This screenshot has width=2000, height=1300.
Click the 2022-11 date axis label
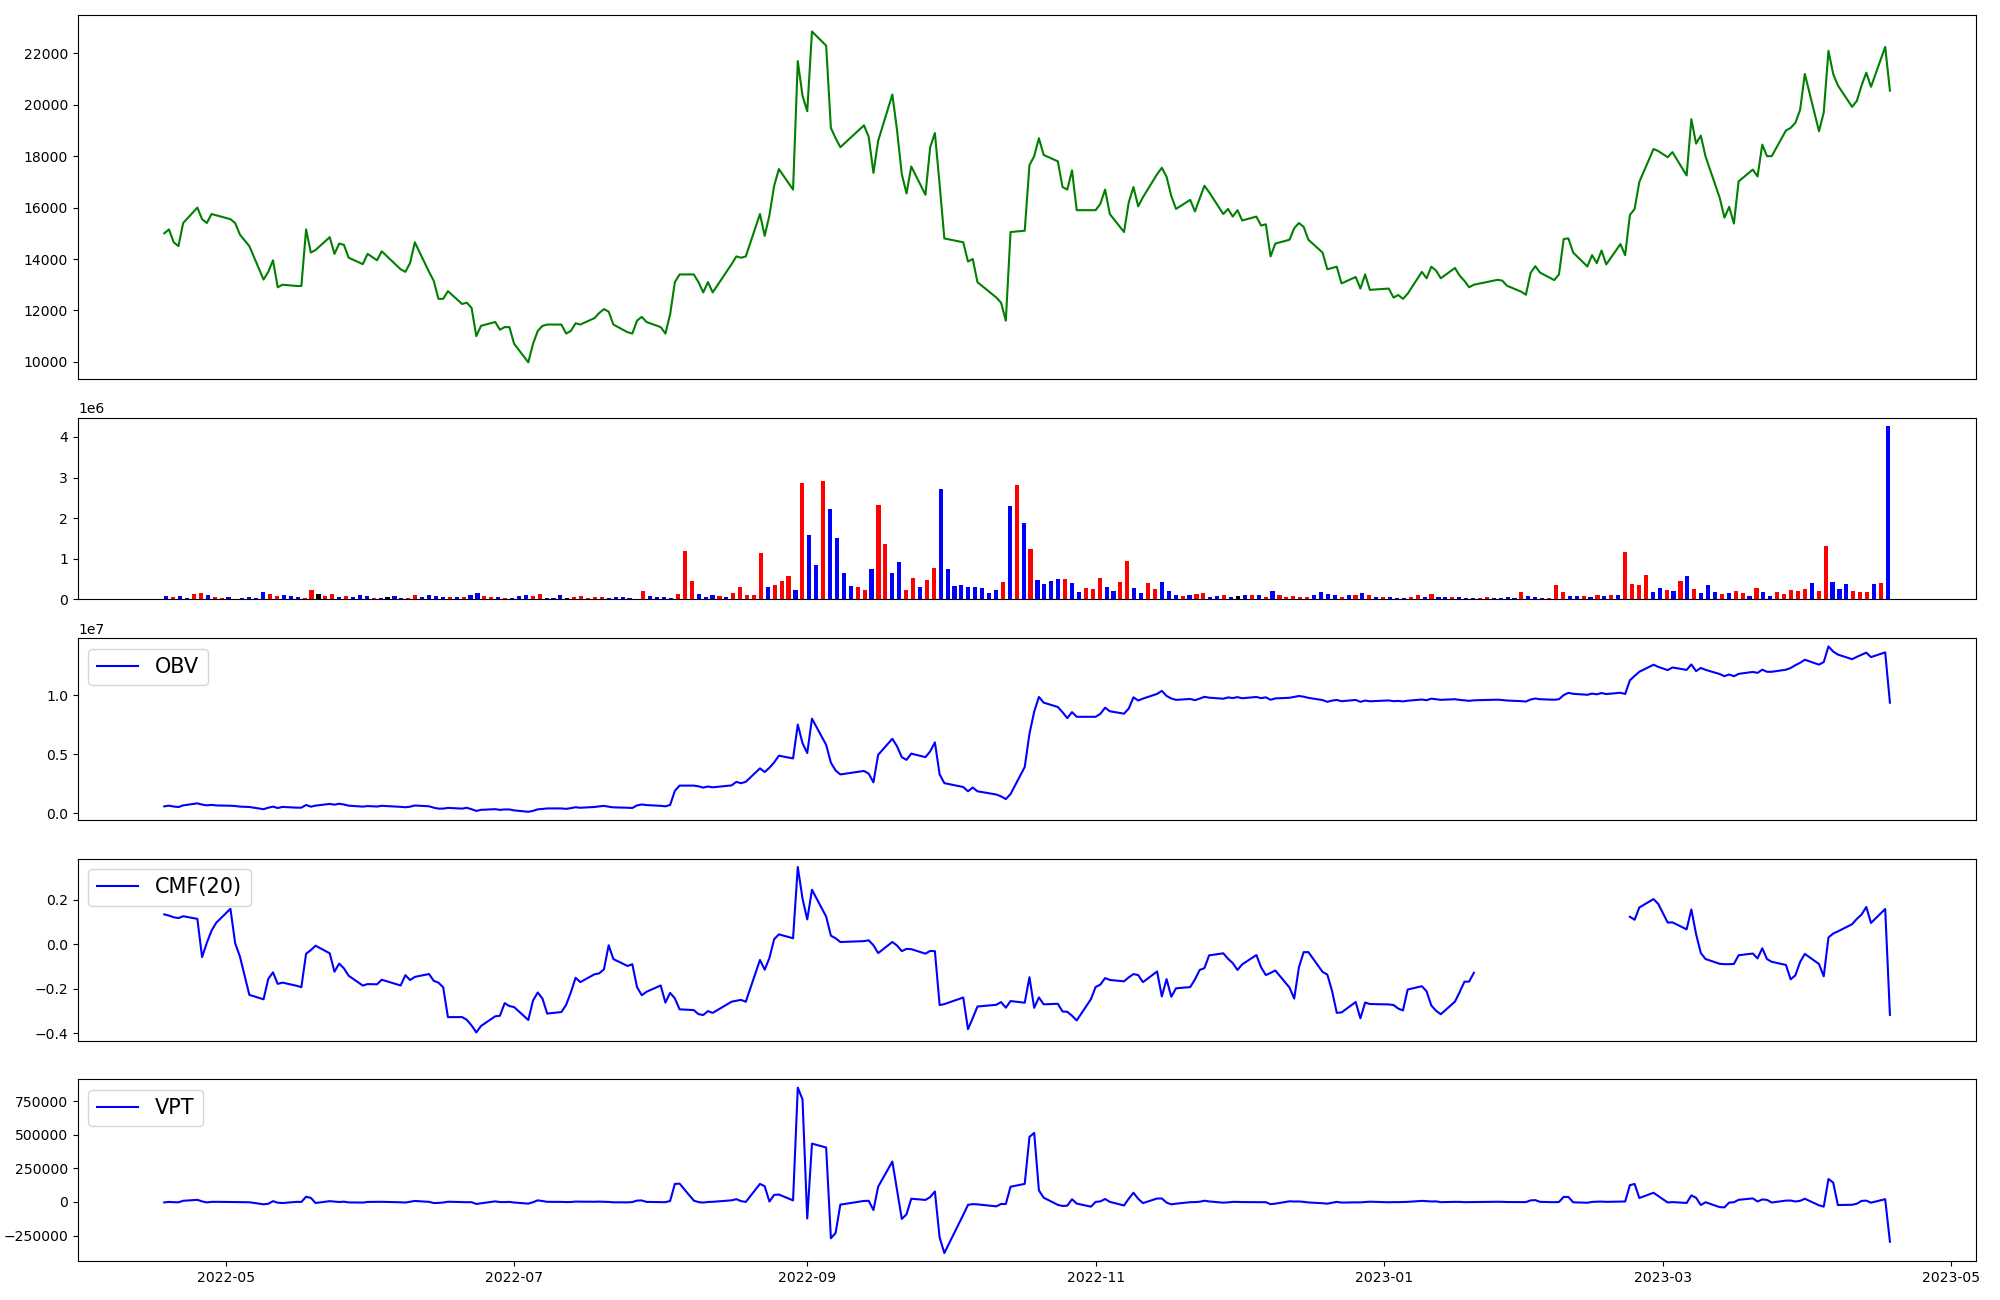1096,1277
